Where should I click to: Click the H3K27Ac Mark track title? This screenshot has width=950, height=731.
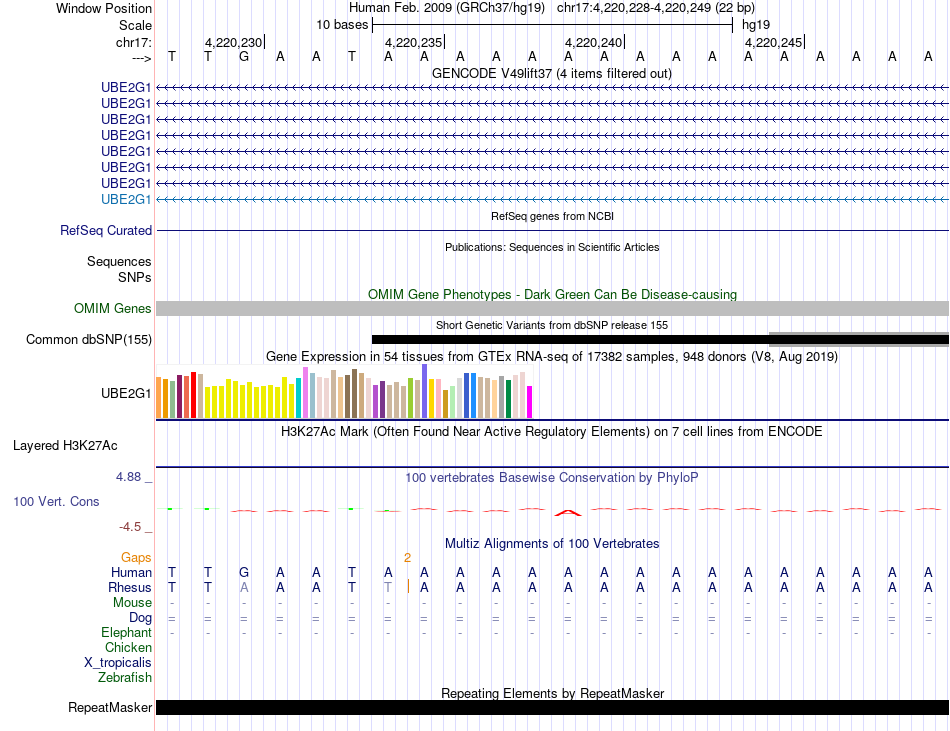coord(552,431)
